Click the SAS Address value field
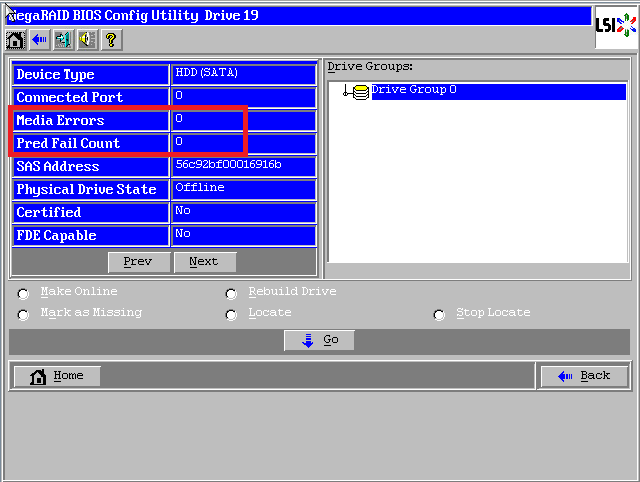640x482 pixels. point(244,166)
